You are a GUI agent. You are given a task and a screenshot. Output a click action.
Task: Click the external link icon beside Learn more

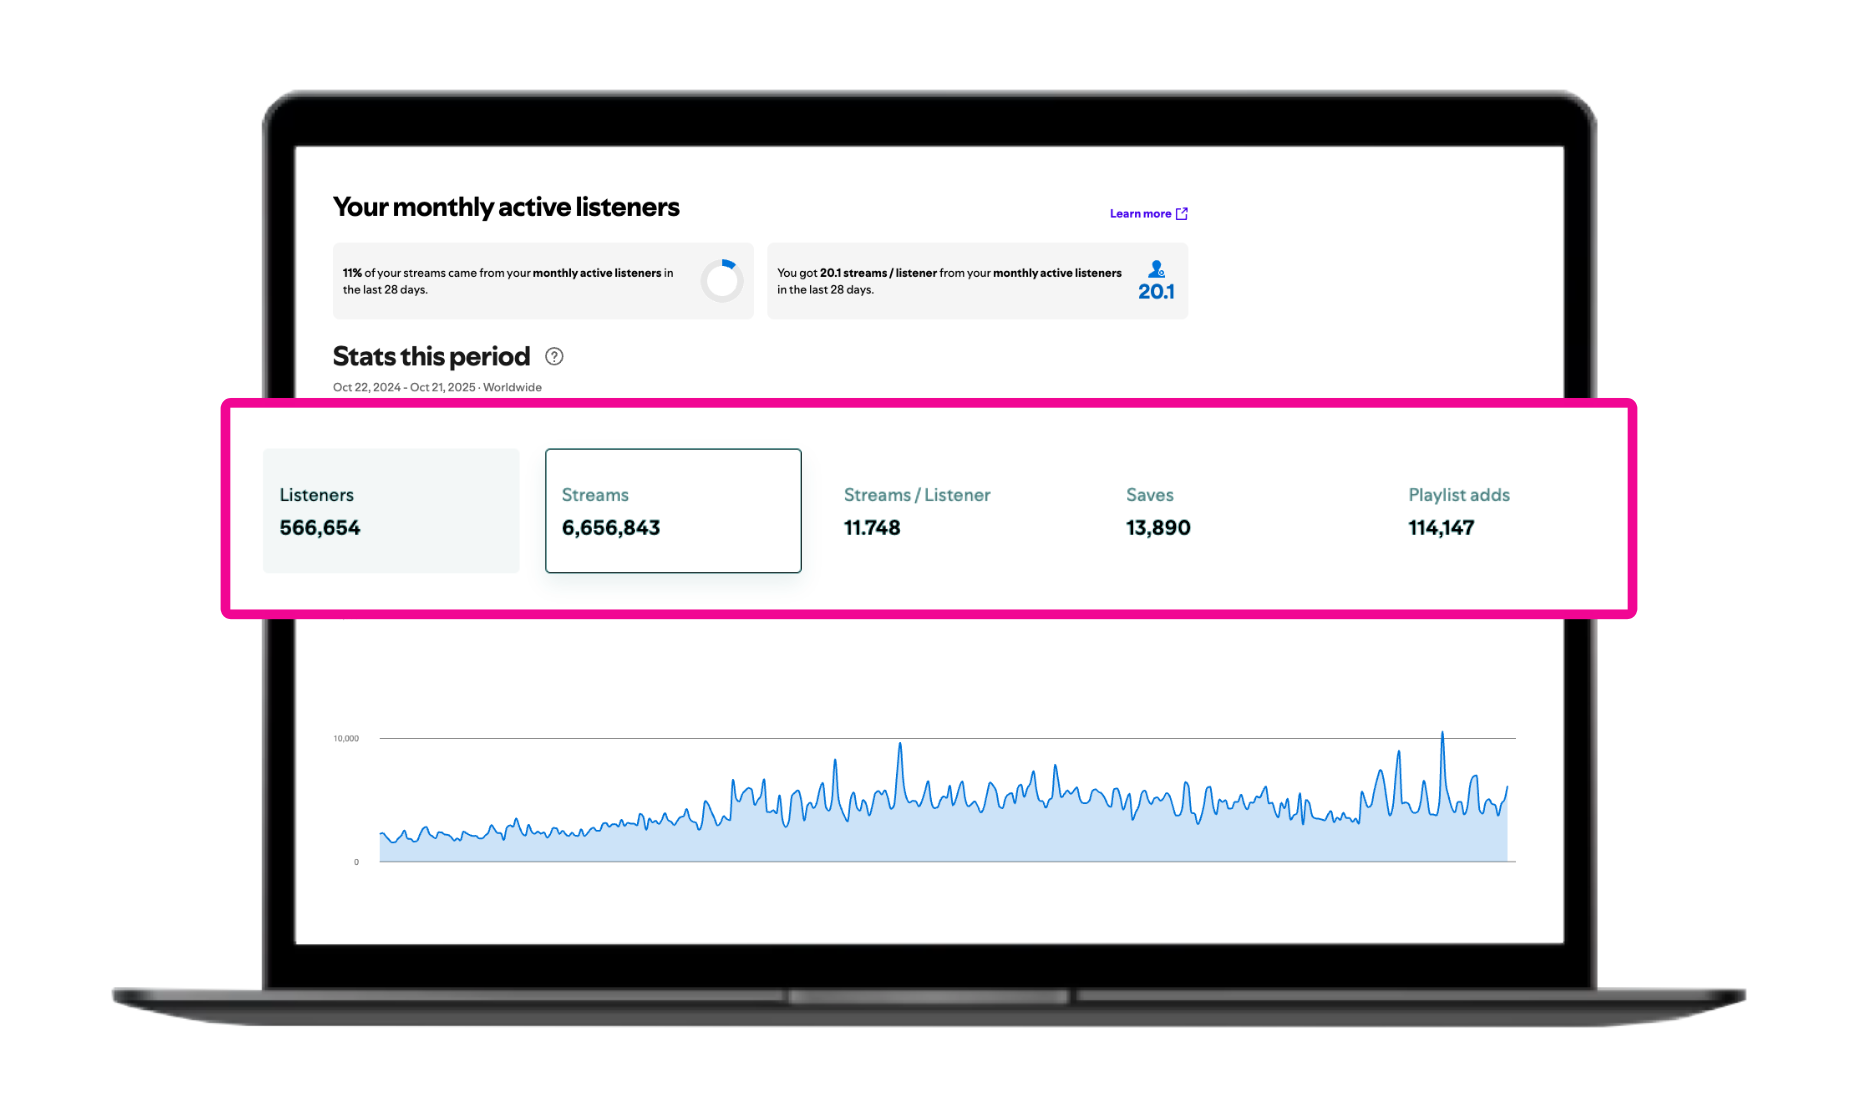click(1182, 214)
